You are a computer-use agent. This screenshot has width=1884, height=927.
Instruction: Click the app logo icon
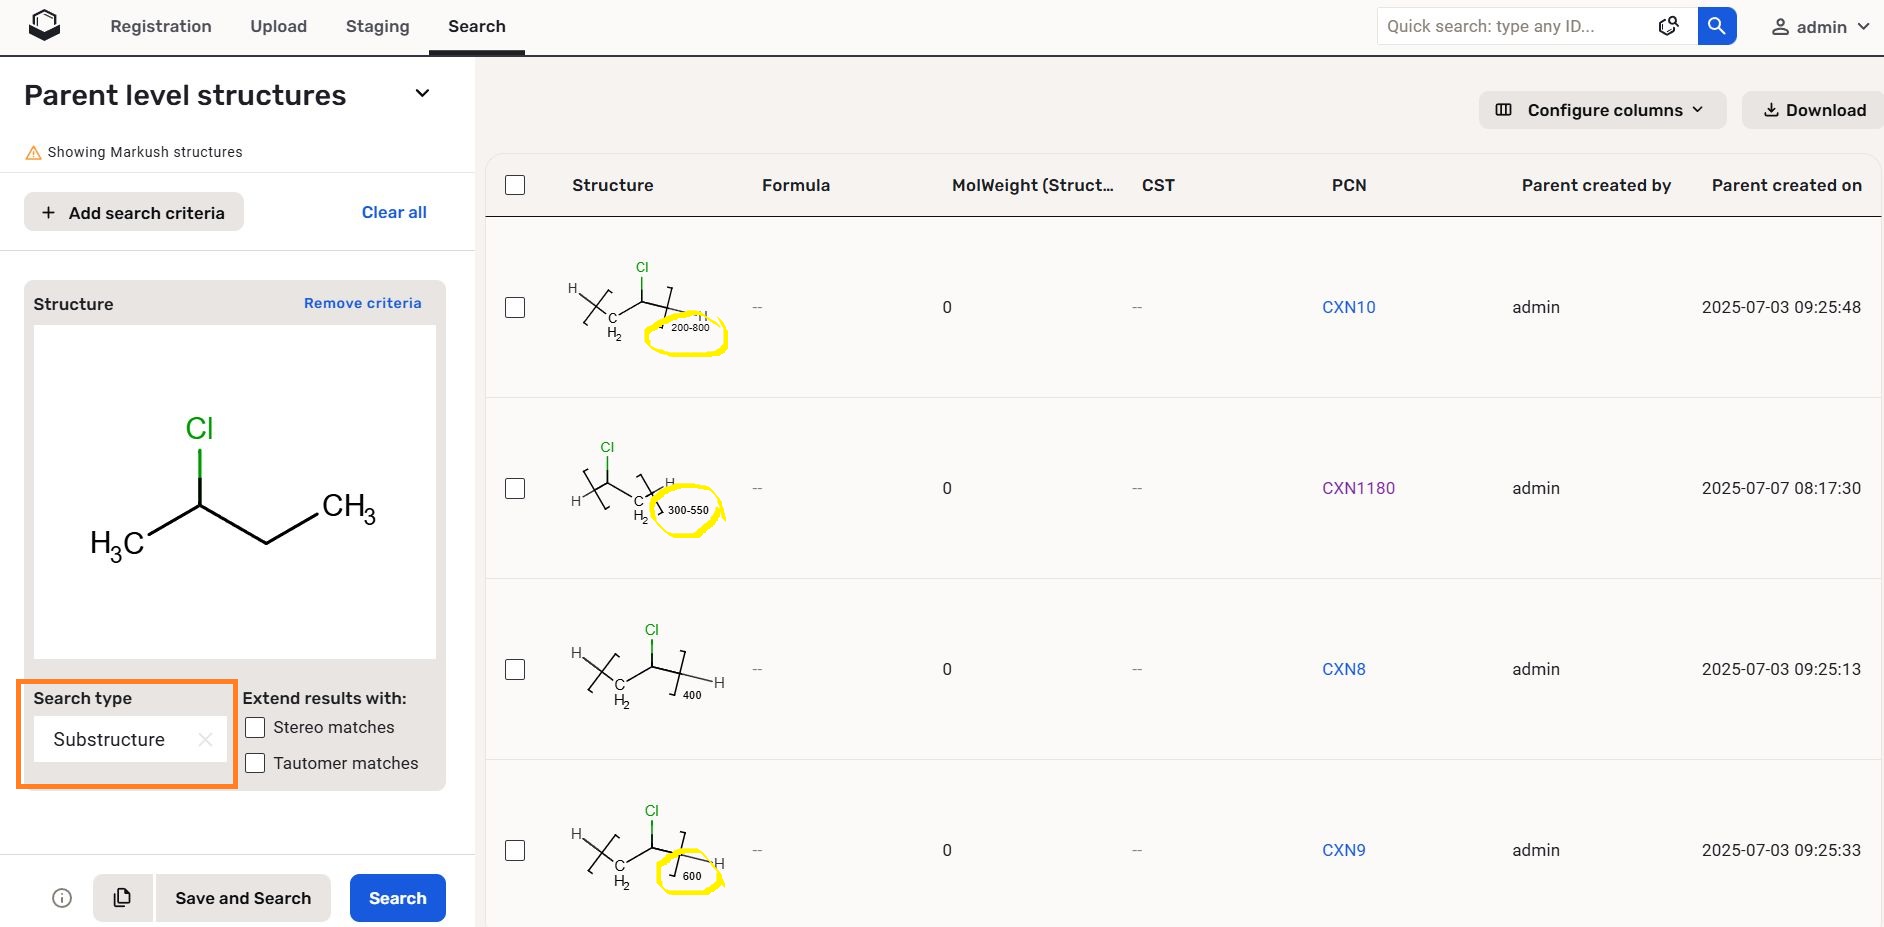click(45, 26)
